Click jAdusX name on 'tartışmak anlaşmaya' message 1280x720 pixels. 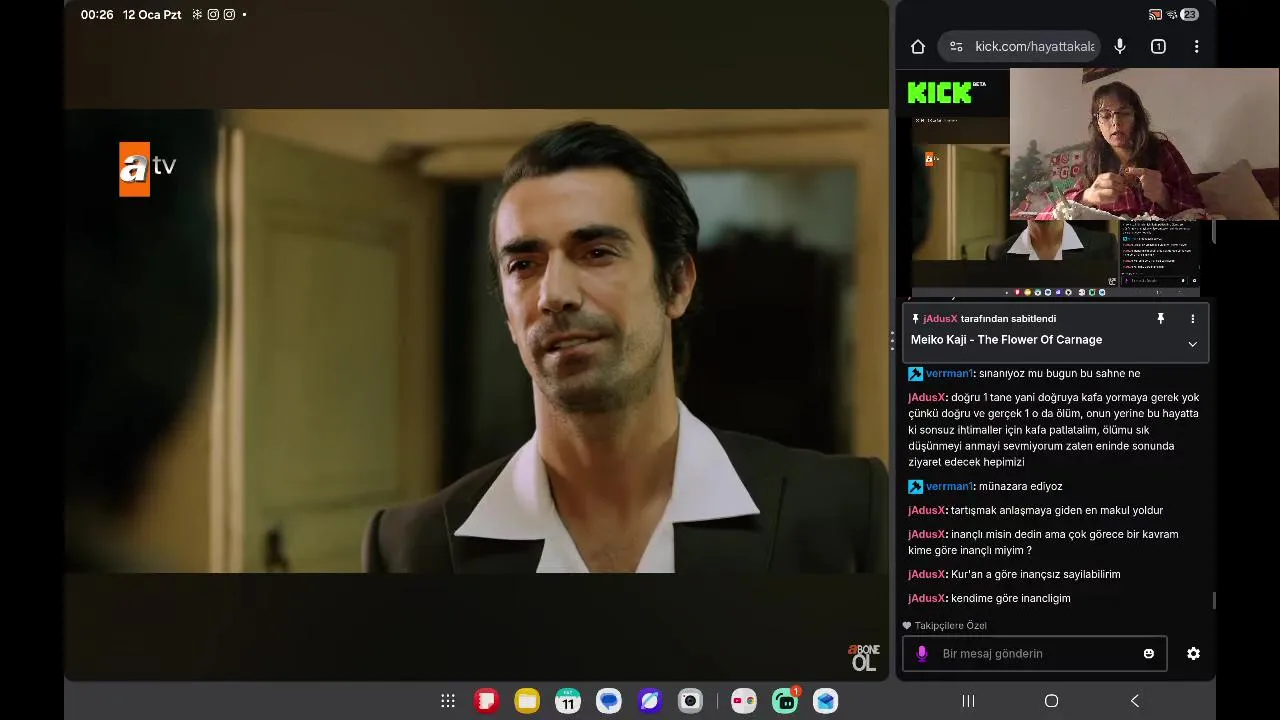[926, 510]
